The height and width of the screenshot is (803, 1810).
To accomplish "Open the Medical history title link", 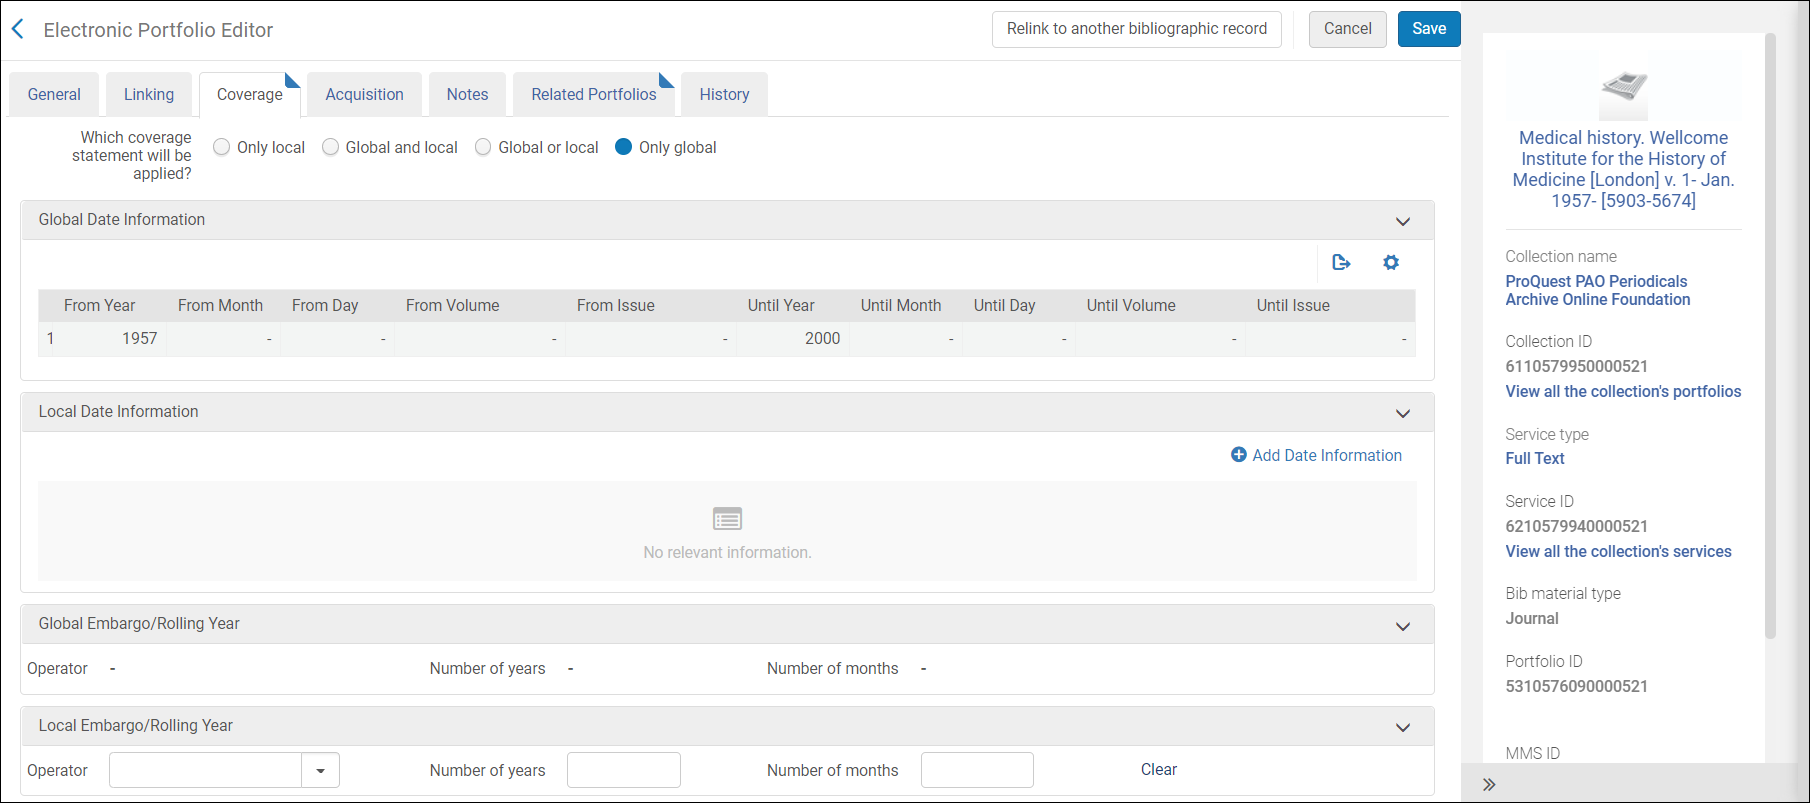I will [1623, 169].
